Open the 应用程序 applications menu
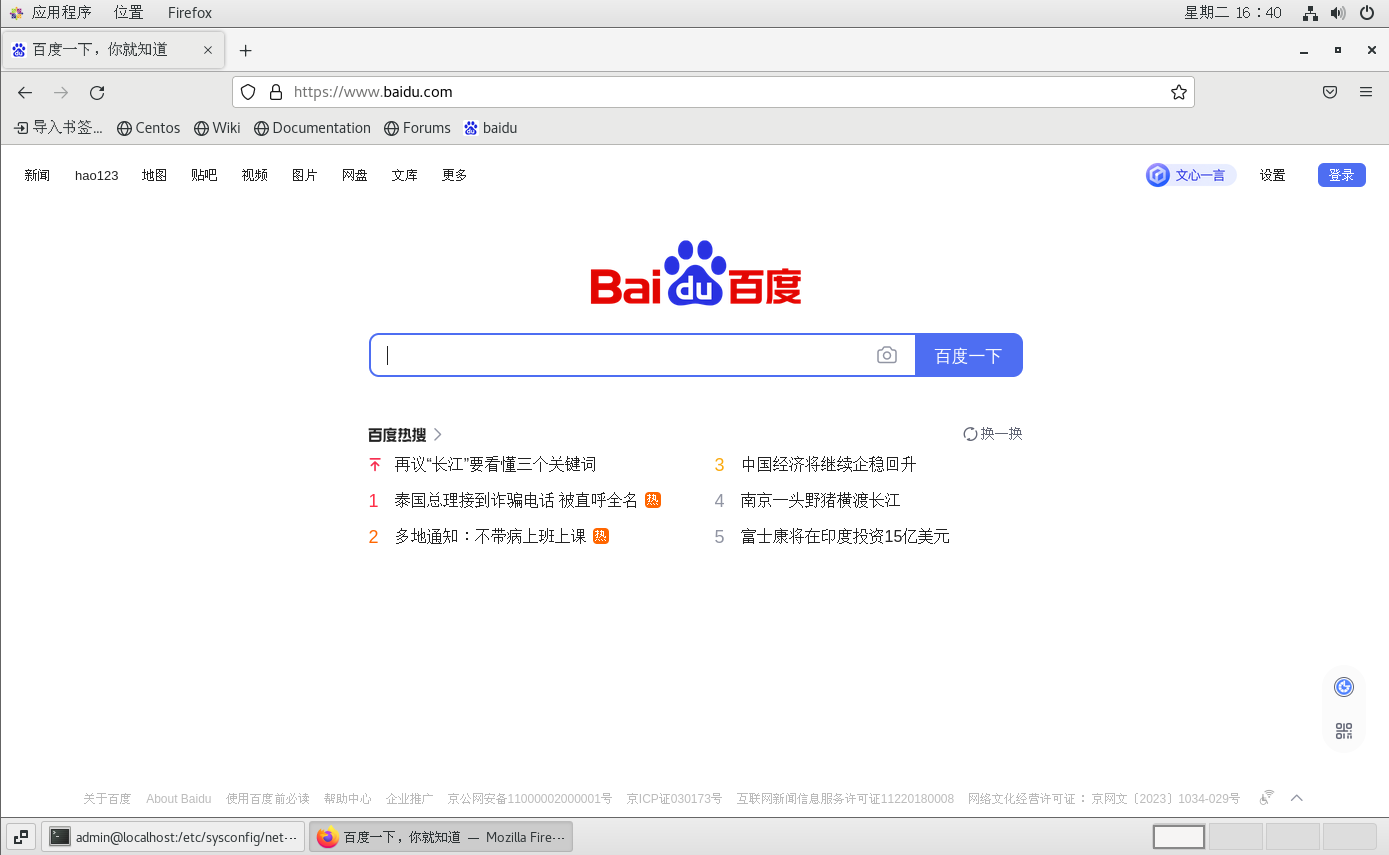This screenshot has width=1389, height=855. coord(60,13)
